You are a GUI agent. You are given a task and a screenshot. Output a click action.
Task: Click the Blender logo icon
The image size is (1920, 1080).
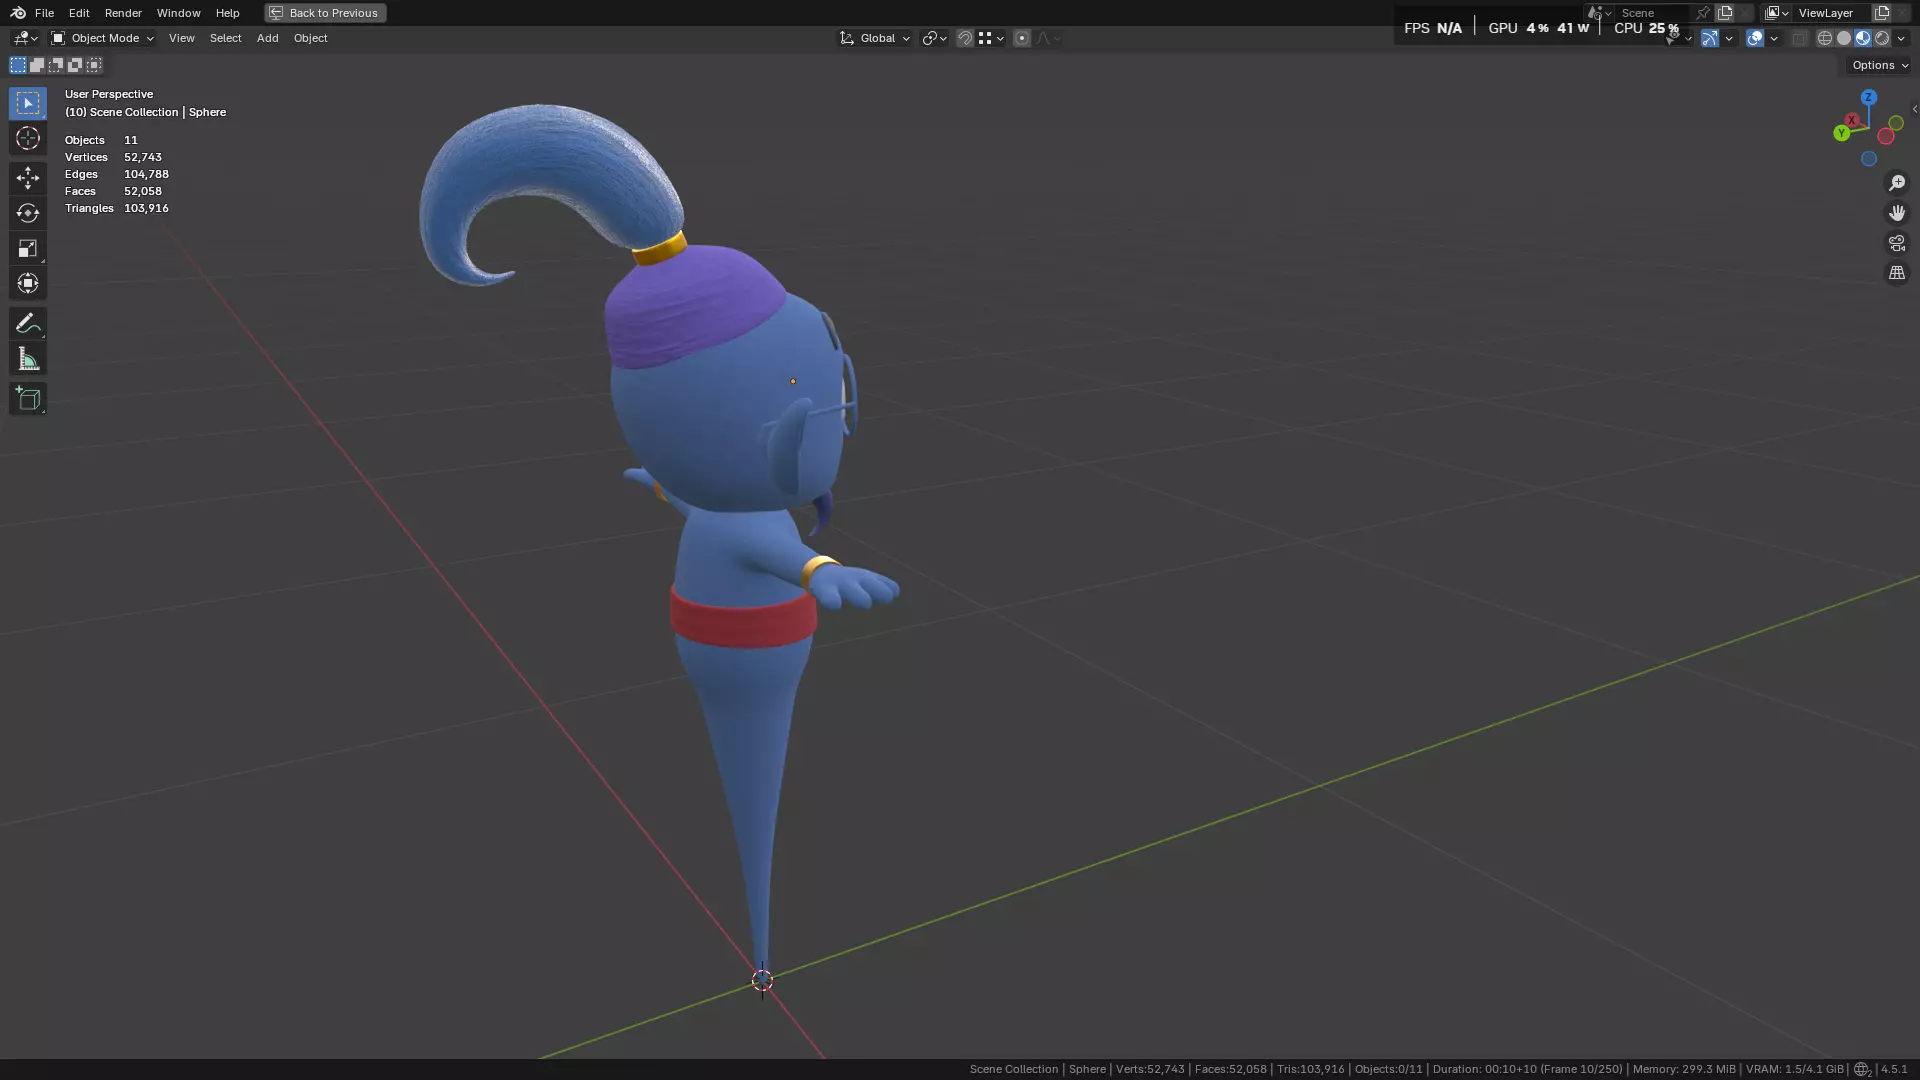point(18,13)
